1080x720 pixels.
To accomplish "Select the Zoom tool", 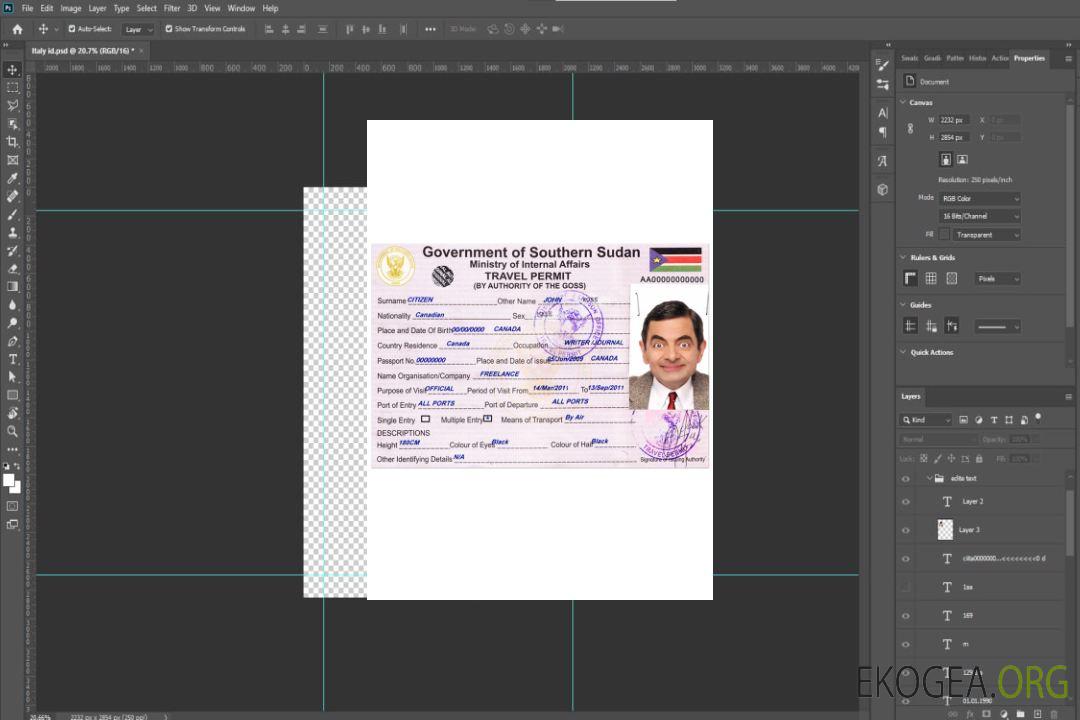I will pos(13,431).
